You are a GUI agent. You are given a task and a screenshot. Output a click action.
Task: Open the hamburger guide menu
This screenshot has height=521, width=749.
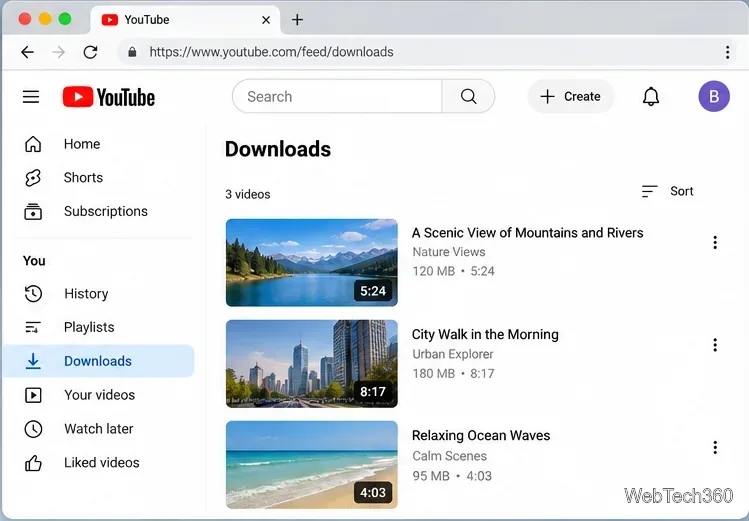click(x=31, y=97)
